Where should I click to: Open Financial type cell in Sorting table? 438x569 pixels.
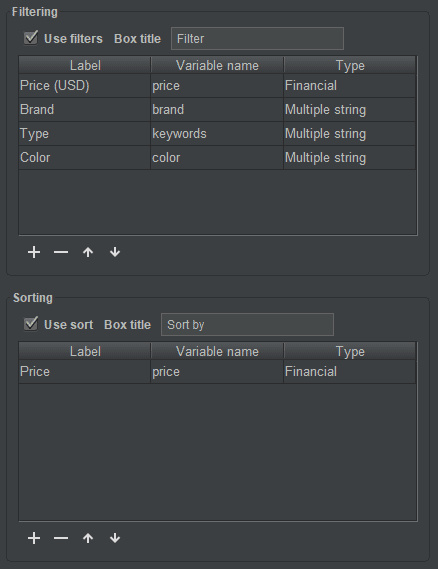pyautogui.click(x=349, y=372)
